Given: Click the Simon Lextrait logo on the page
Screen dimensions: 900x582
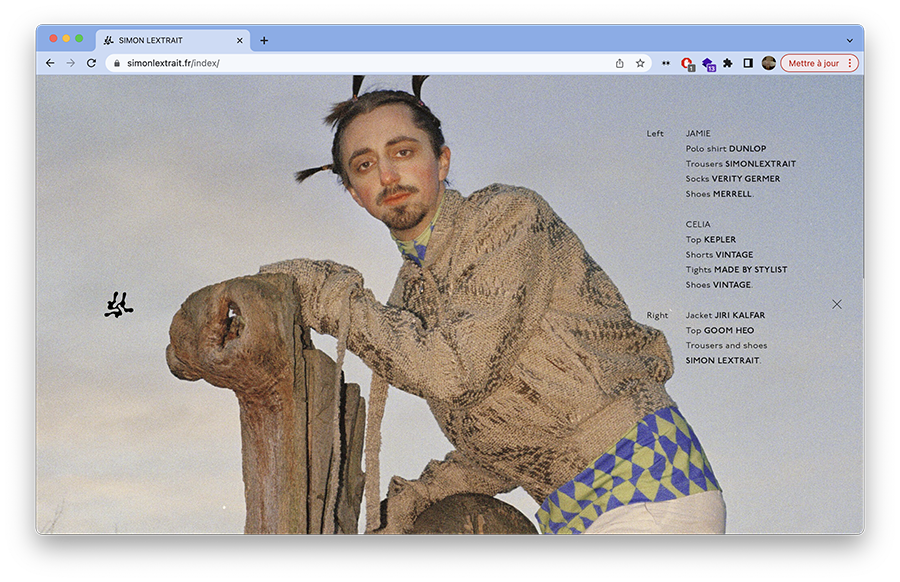Looking at the screenshot, I should (119, 305).
